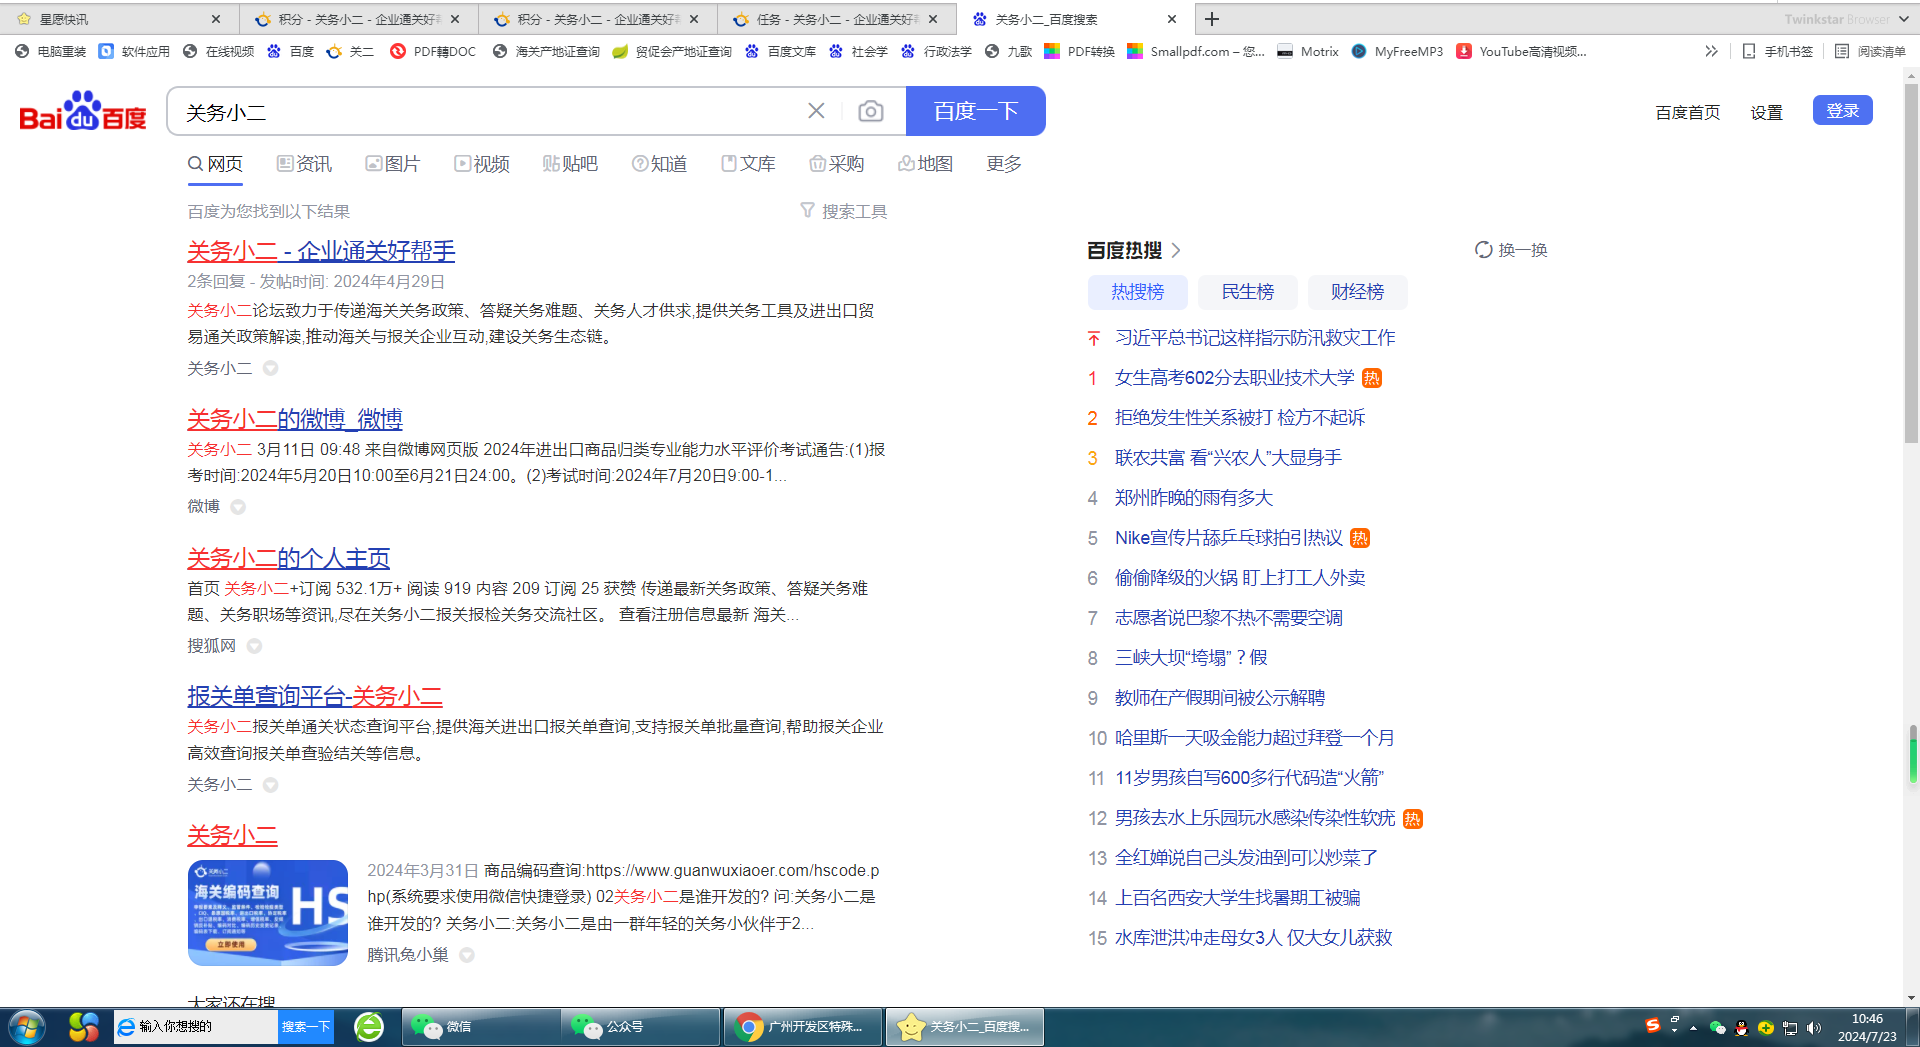Click the Baidu logo
This screenshot has width=1920, height=1047.
pyautogui.click(x=83, y=111)
